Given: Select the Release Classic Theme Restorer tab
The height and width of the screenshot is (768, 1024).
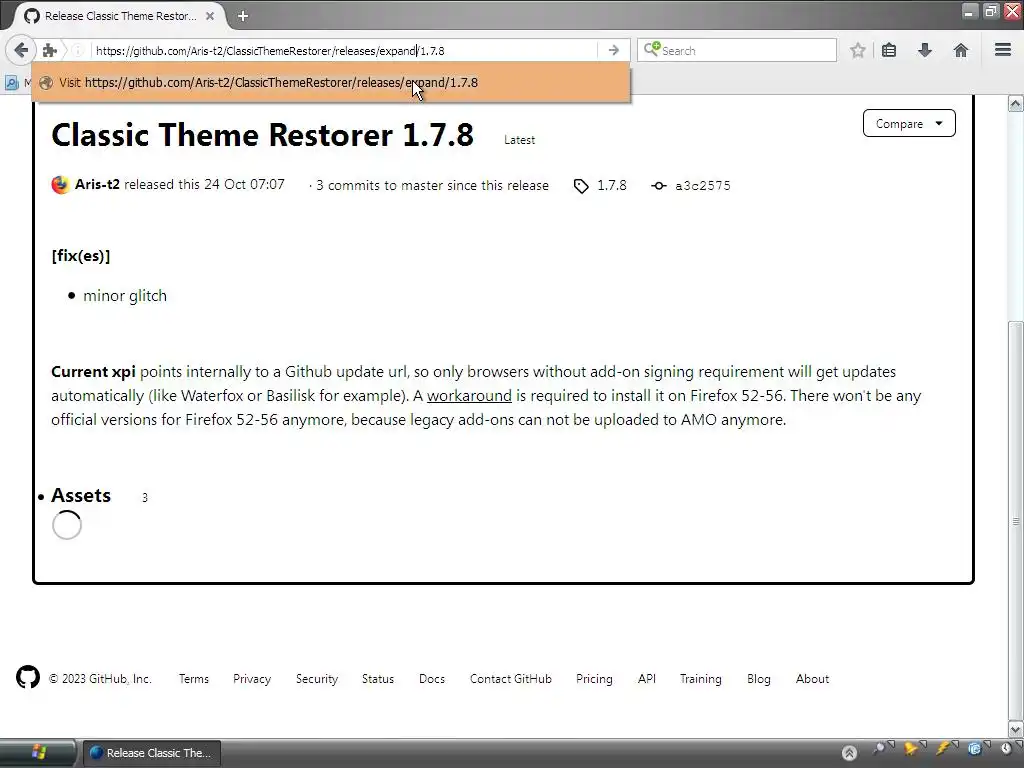Looking at the screenshot, I should [120, 16].
